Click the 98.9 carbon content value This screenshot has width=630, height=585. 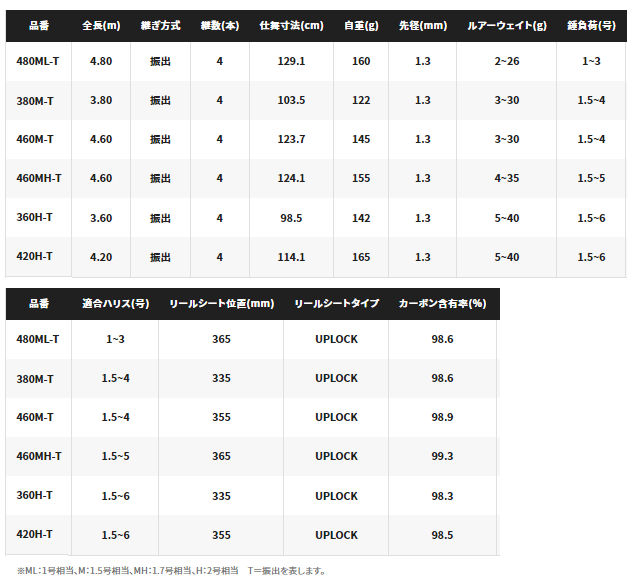[442, 417]
